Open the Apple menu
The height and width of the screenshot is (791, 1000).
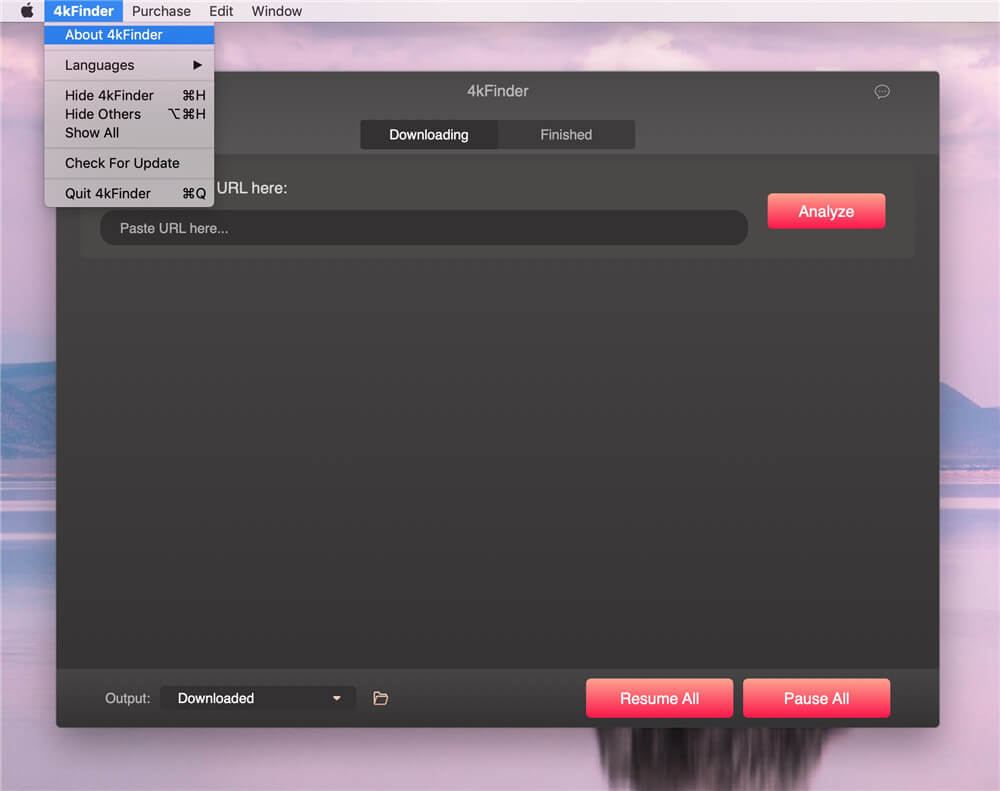[26, 11]
